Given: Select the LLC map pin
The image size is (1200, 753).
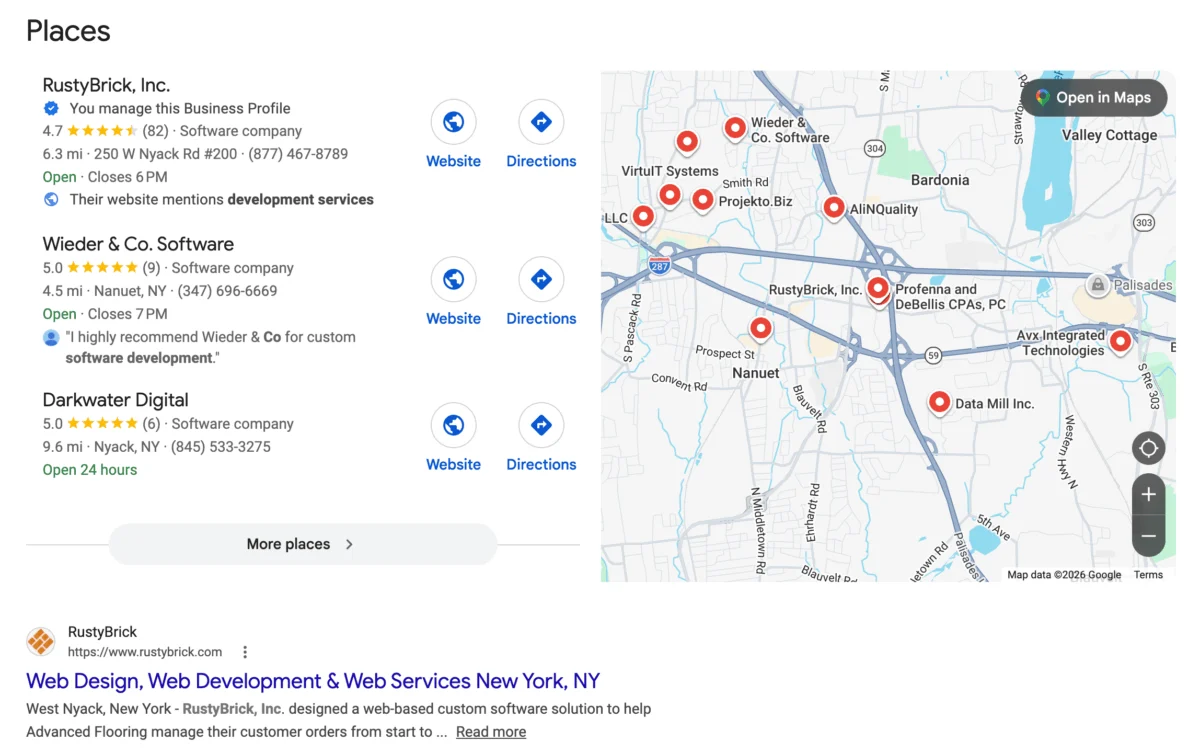Looking at the screenshot, I should [644, 216].
